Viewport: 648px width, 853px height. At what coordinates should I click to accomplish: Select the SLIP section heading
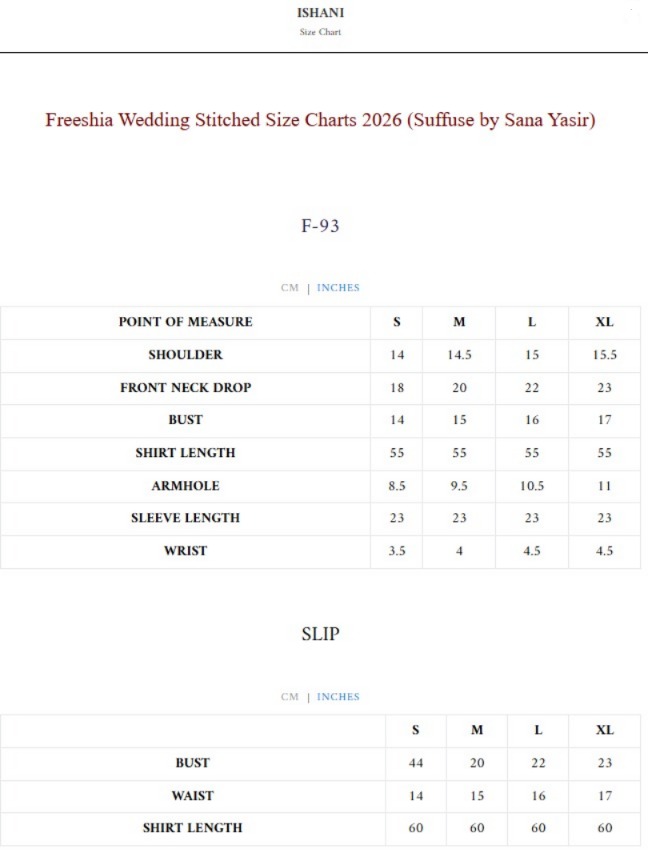tap(320, 634)
